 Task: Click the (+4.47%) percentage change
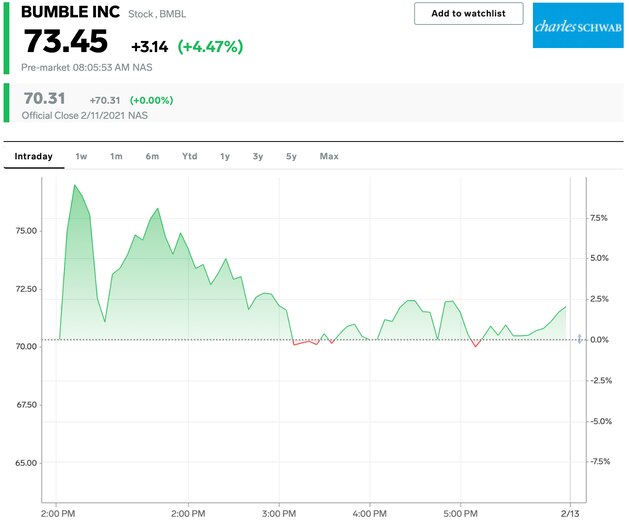pos(211,47)
